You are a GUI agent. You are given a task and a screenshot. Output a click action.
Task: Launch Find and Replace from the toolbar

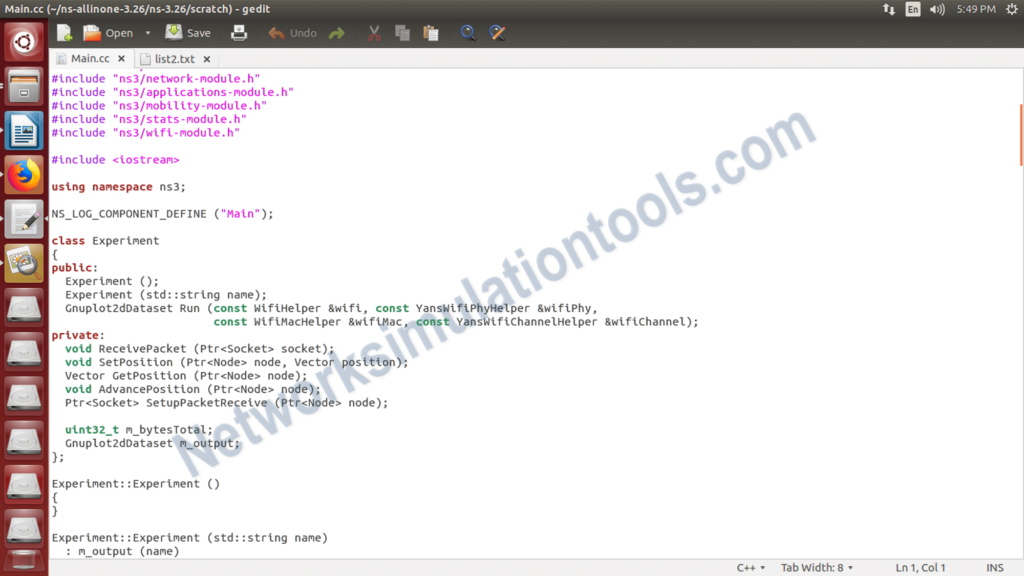pos(497,32)
